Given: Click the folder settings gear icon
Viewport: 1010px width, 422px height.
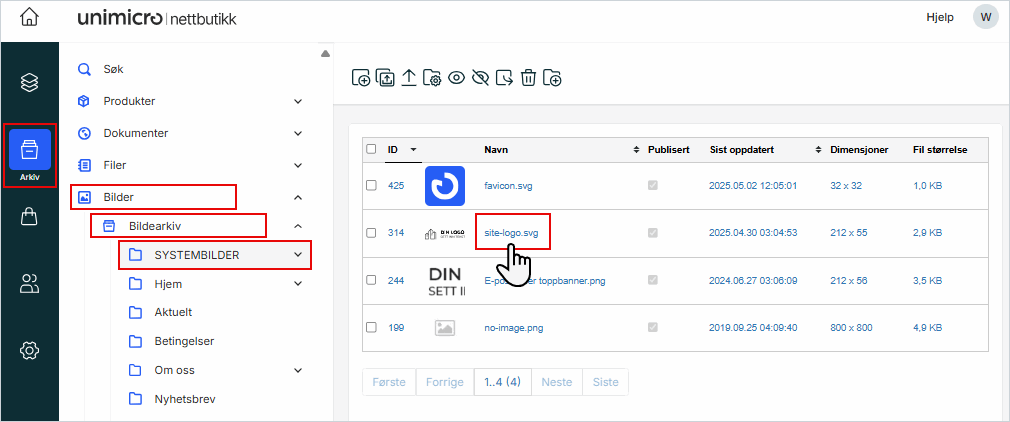Looking at the screenshot, I should click(x=432, y=78).
